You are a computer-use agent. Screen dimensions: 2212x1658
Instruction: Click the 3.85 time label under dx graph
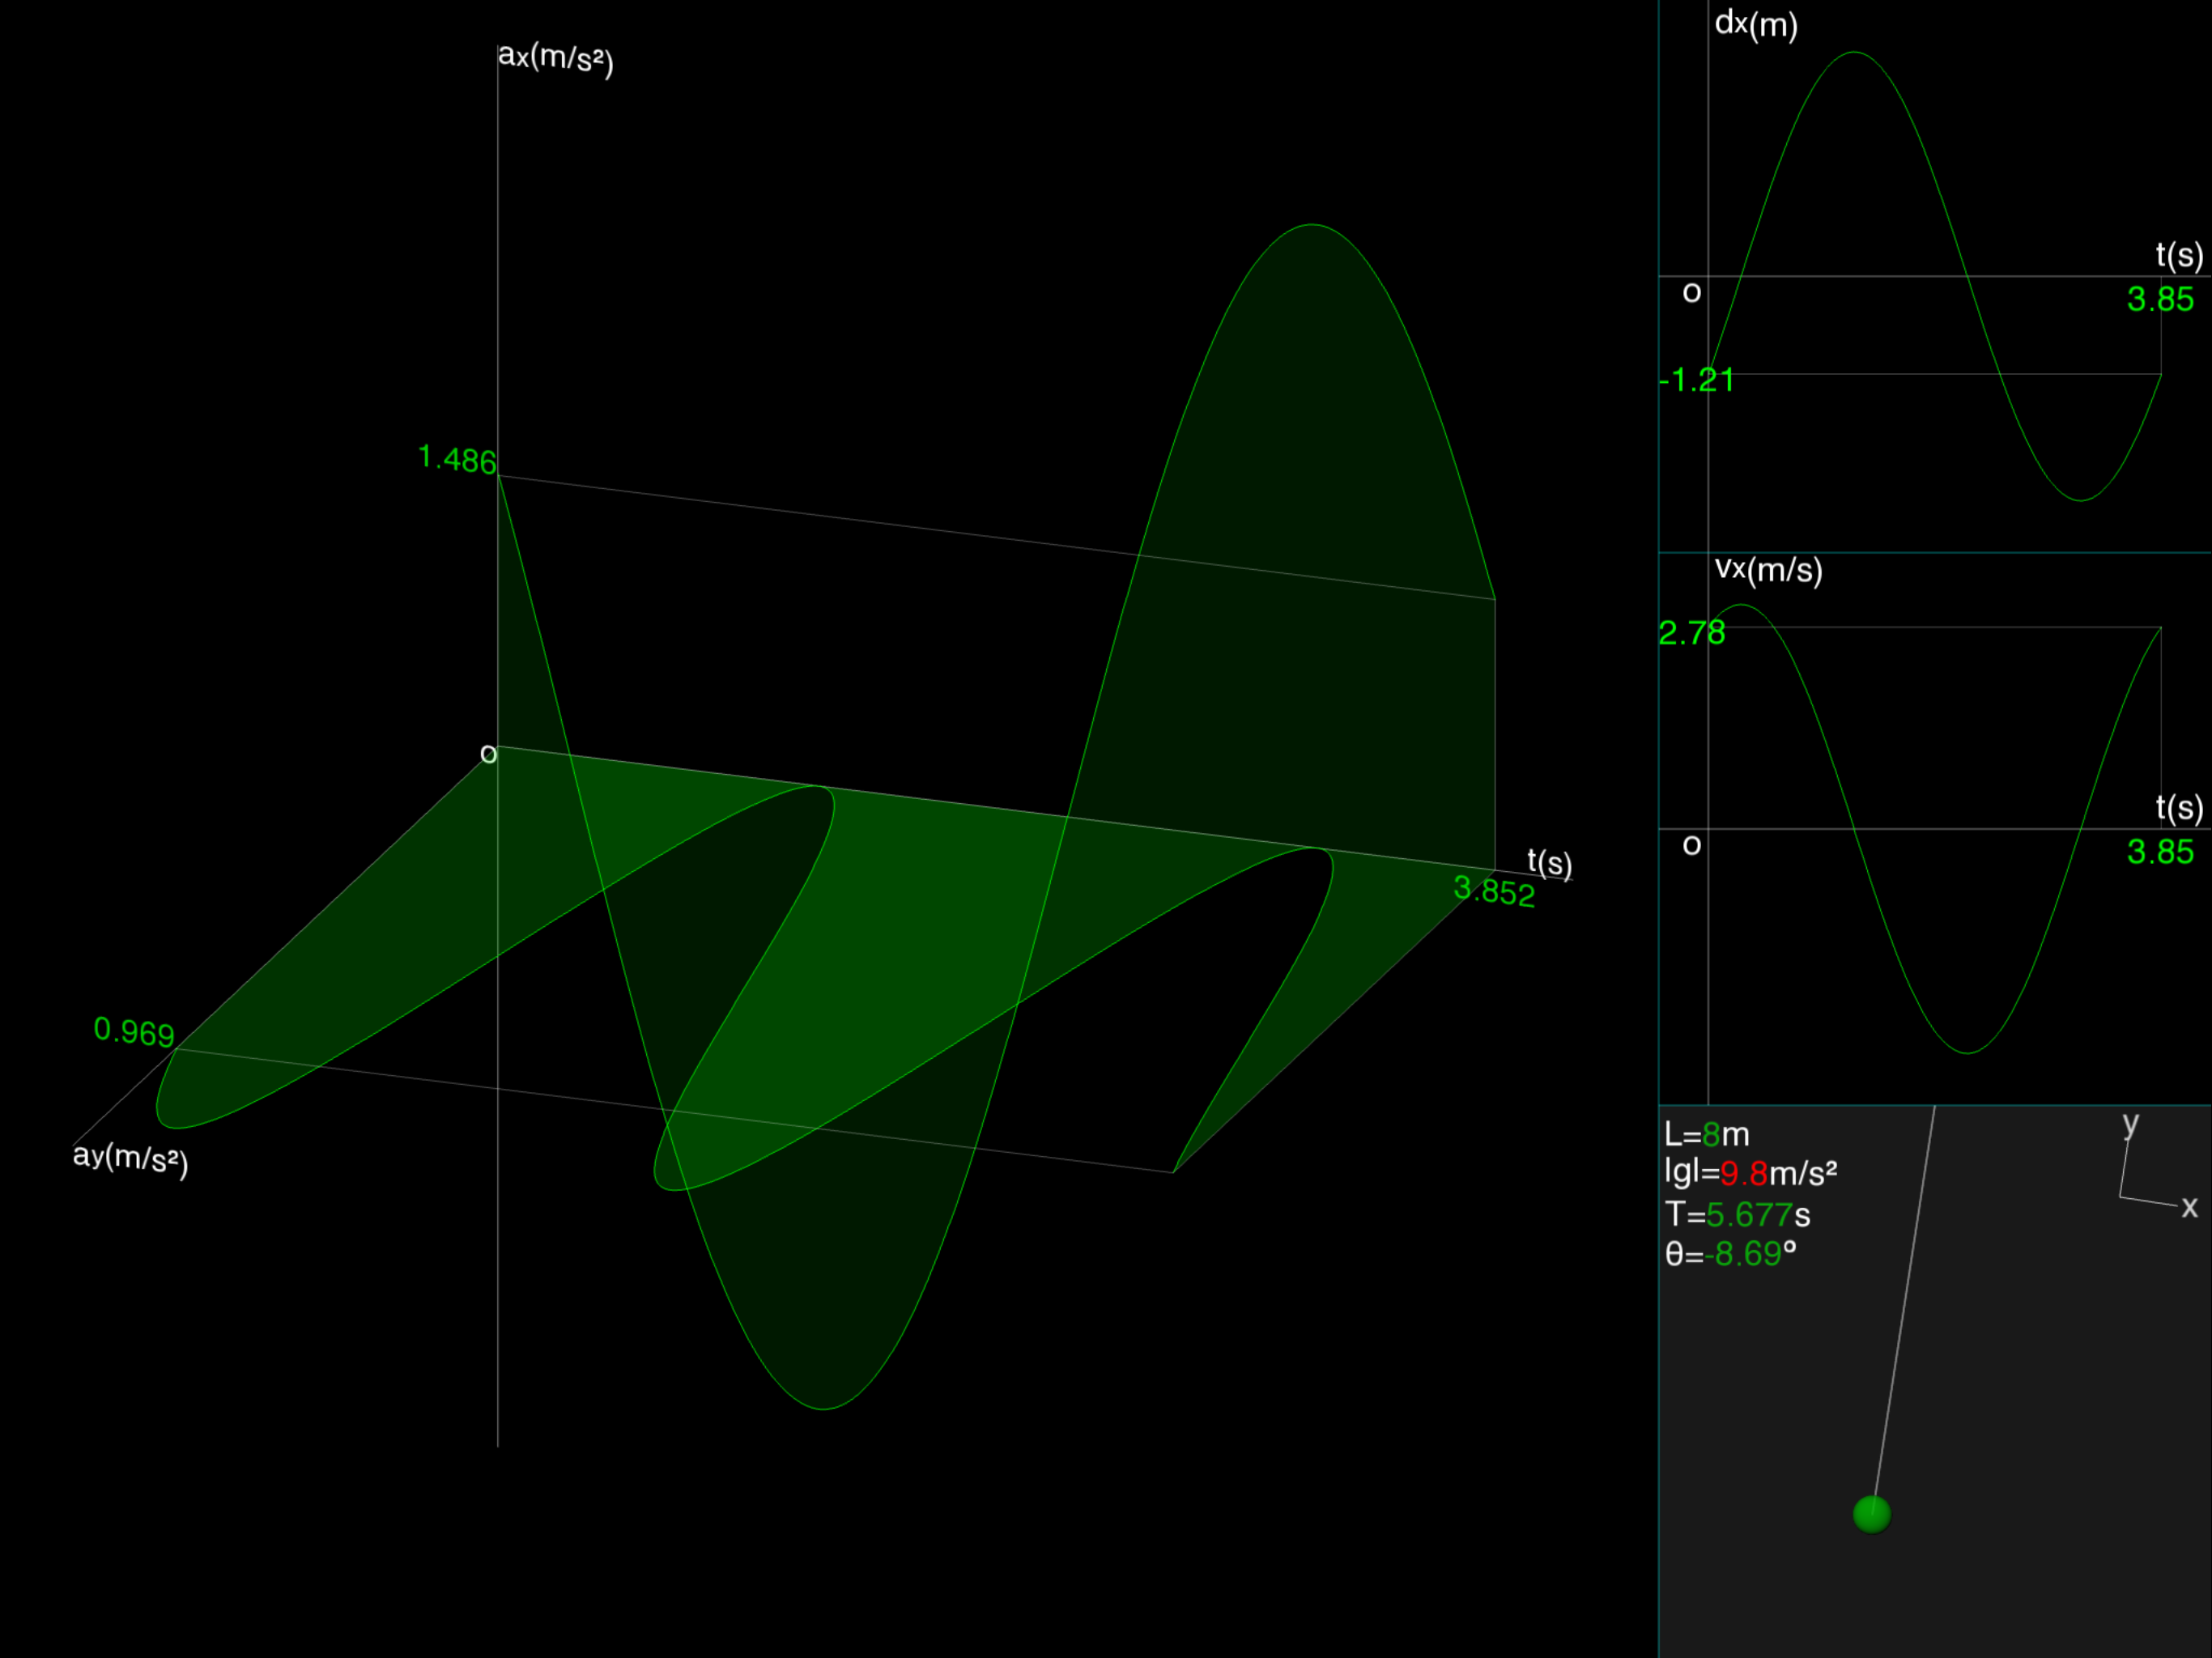click(2160, 299)
